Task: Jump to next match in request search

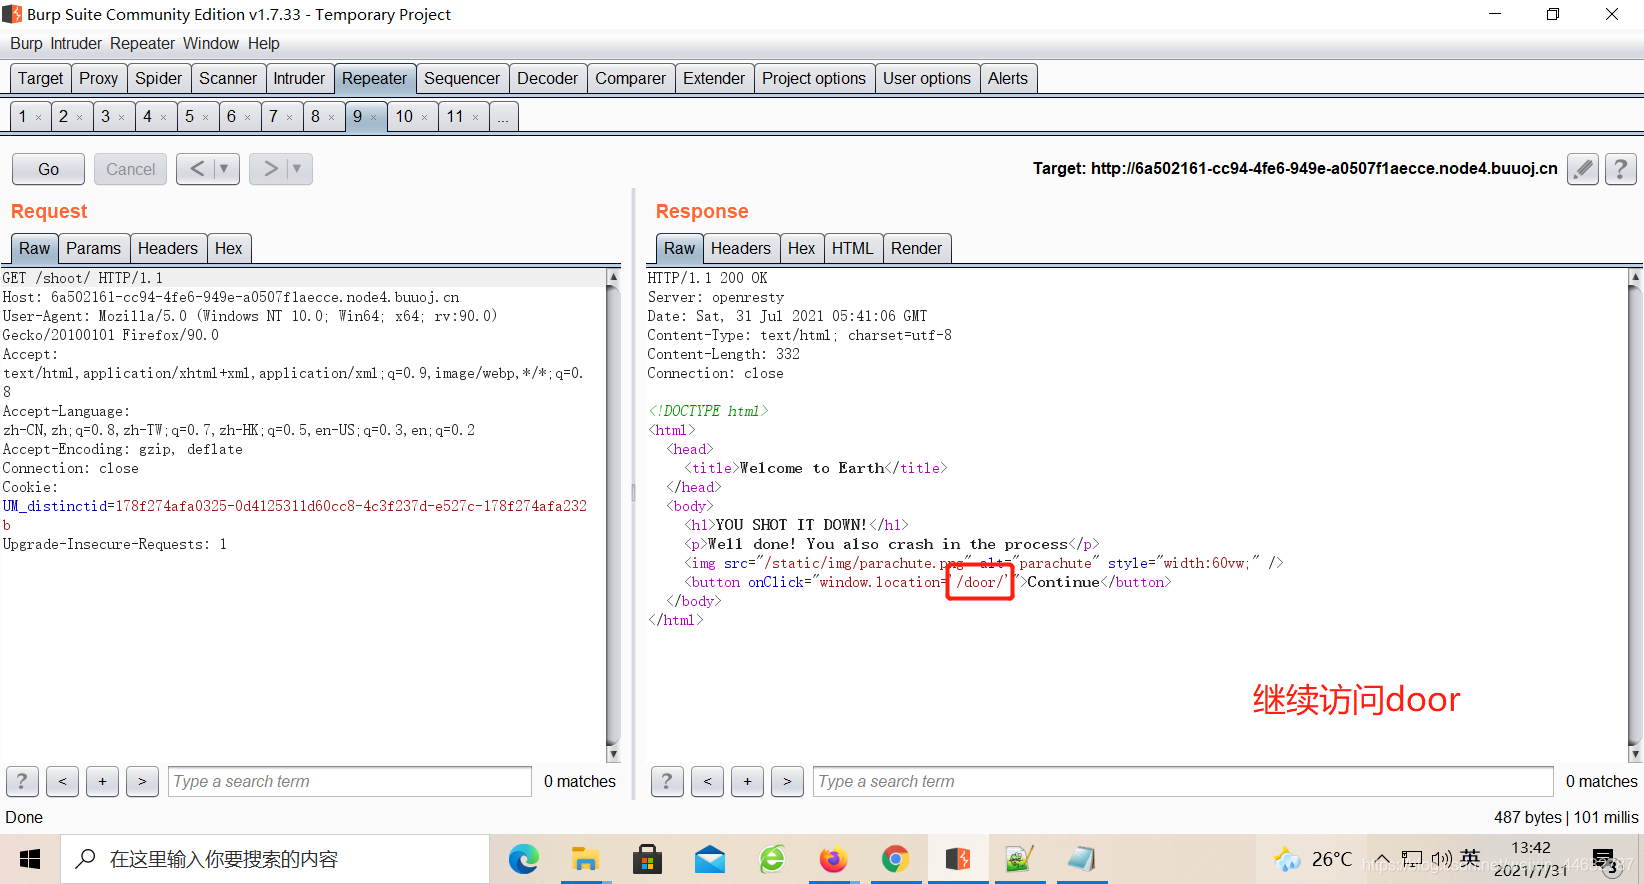Action: point(142,781)
